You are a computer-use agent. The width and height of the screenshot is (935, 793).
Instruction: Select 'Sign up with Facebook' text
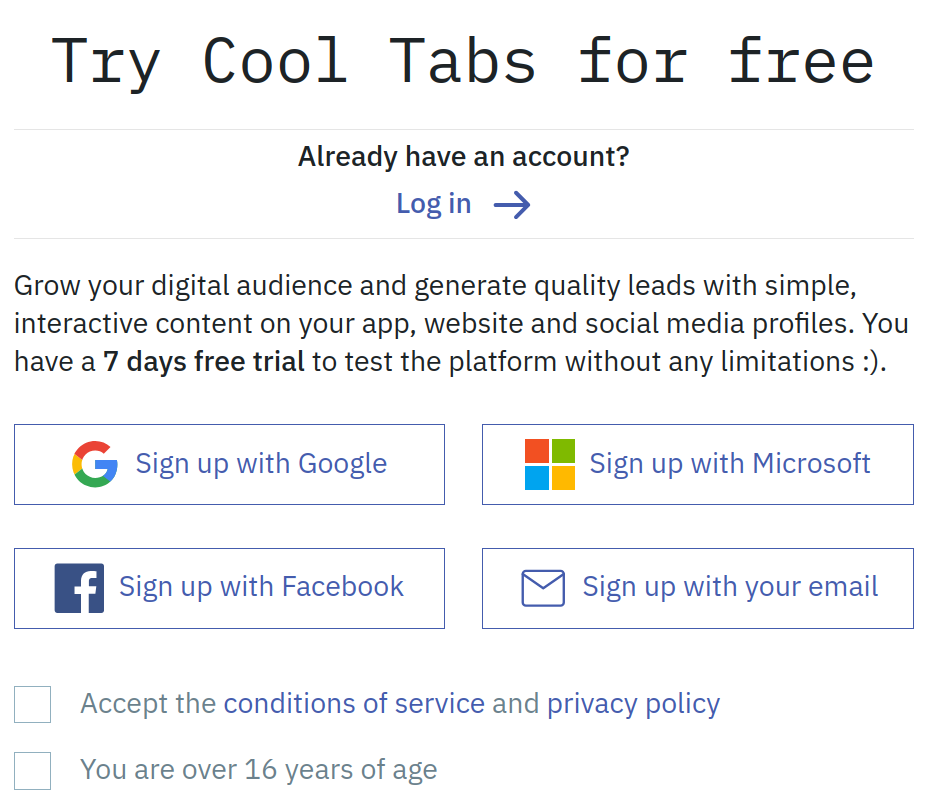coord(261,587)
